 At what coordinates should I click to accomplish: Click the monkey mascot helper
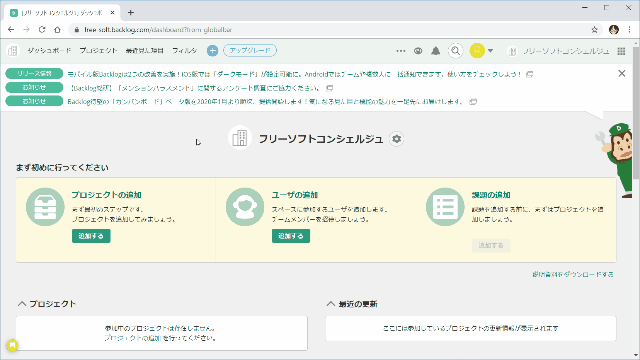(616, 160)
